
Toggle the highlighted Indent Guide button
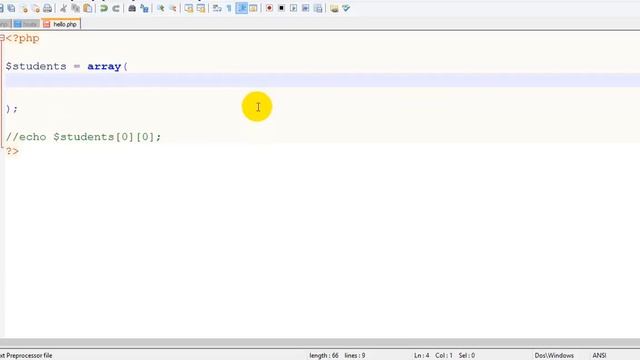[242, 8]
